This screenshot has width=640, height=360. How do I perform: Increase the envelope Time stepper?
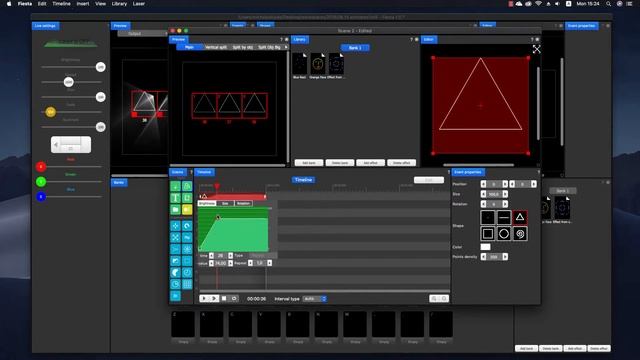pyautogui.click(x=230, y=256)
